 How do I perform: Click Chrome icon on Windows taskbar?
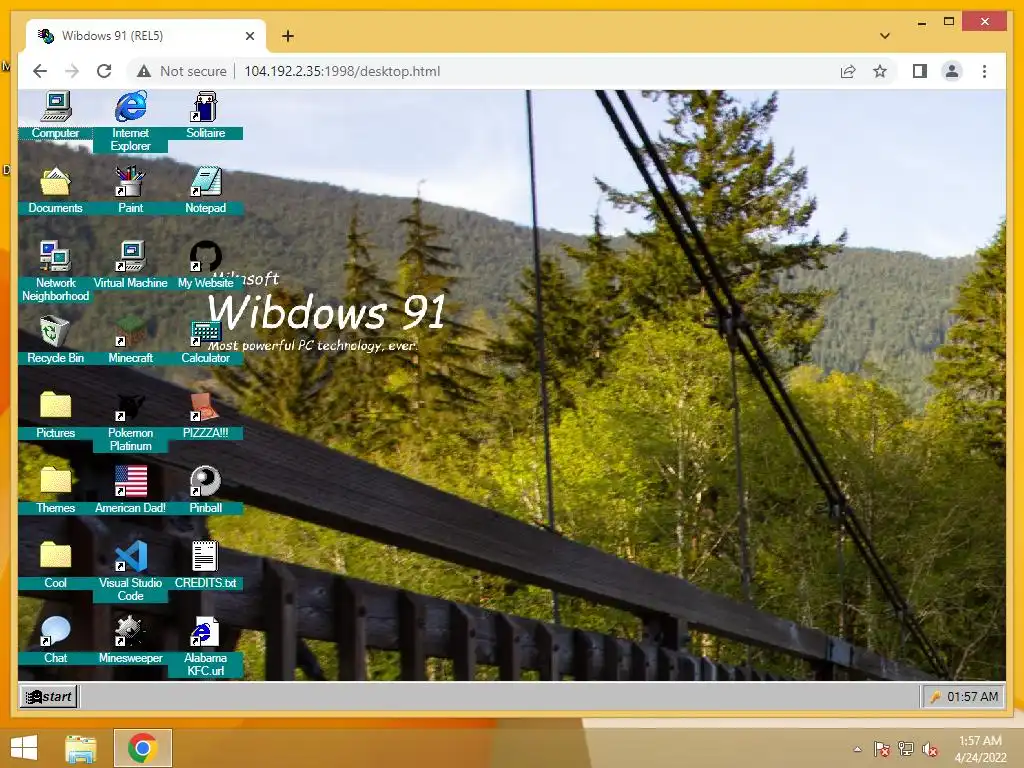pos(143,748)
